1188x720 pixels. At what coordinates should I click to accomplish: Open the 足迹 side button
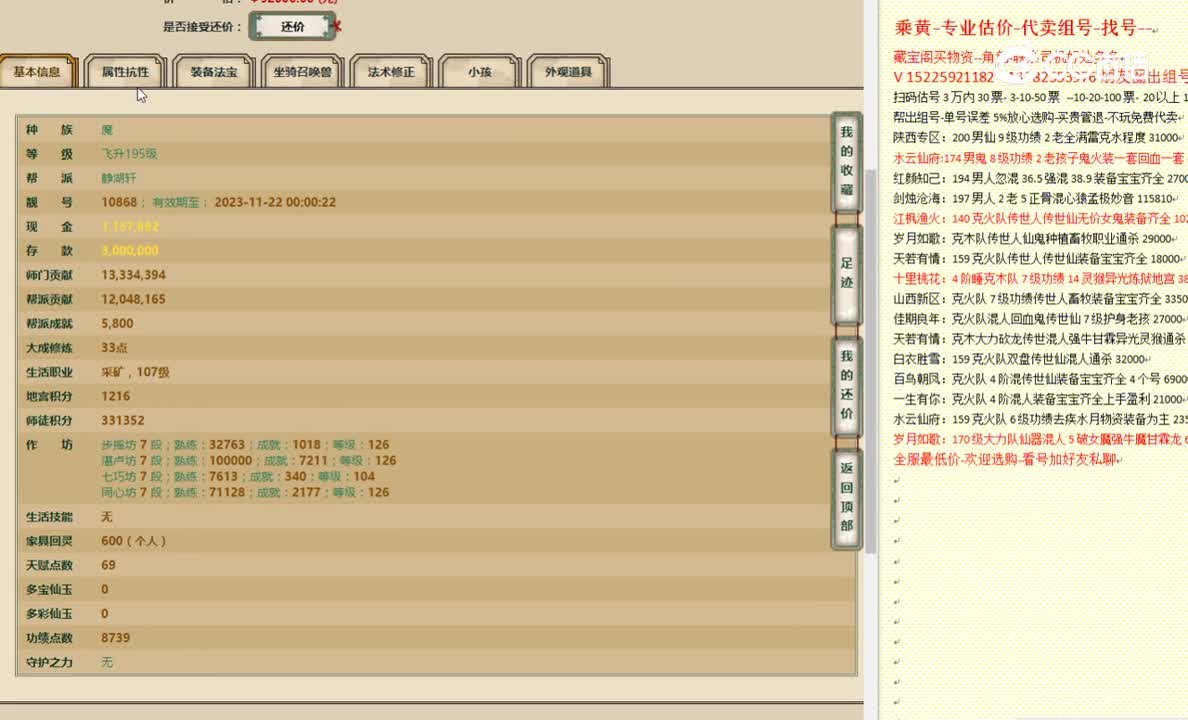point(846,273)
